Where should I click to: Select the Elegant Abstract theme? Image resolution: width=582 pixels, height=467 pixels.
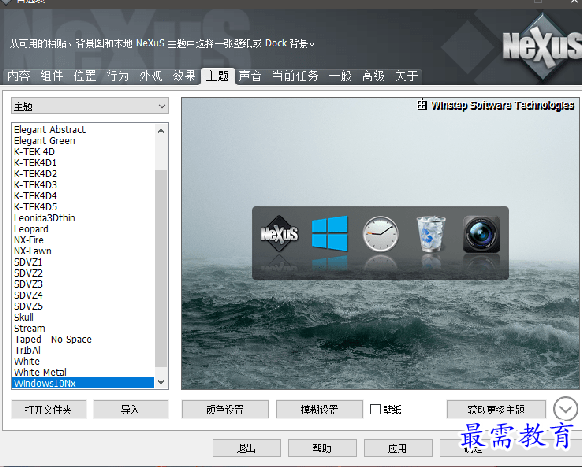coord(83,130)
